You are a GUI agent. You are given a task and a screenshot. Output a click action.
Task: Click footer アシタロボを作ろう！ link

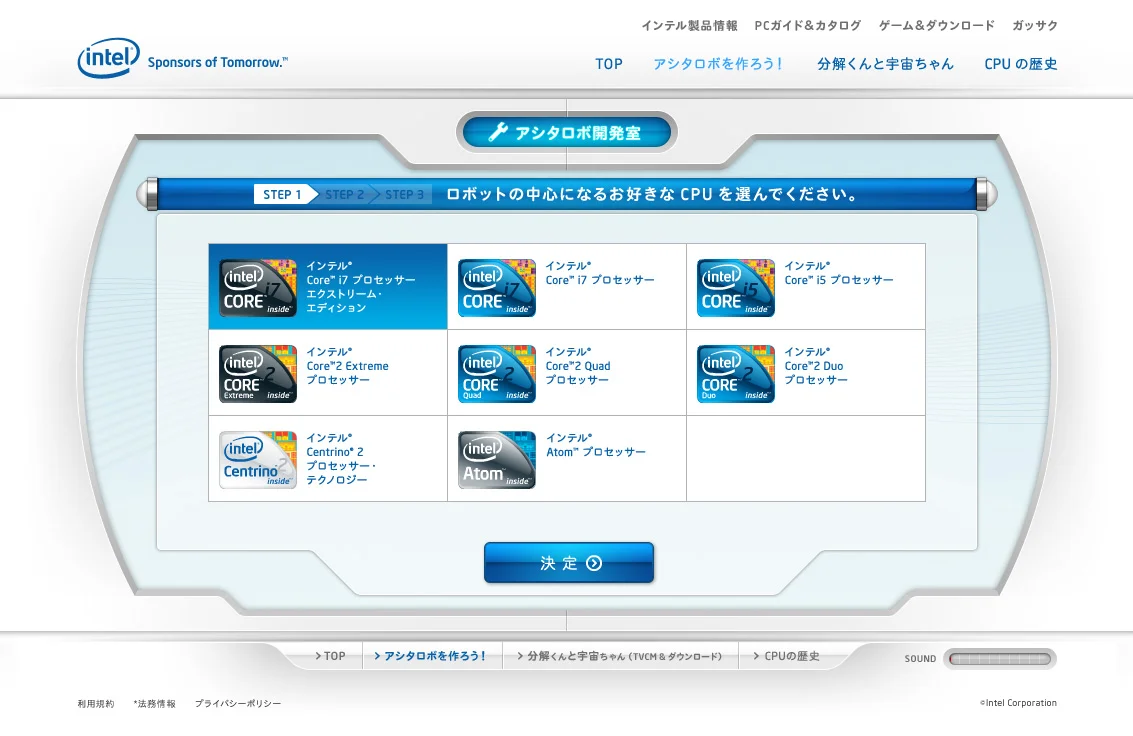click(430, 656)
